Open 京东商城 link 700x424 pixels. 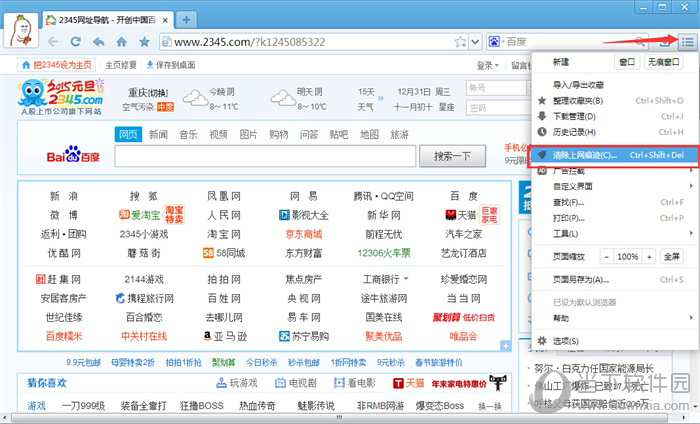click(x=304, y=234)
